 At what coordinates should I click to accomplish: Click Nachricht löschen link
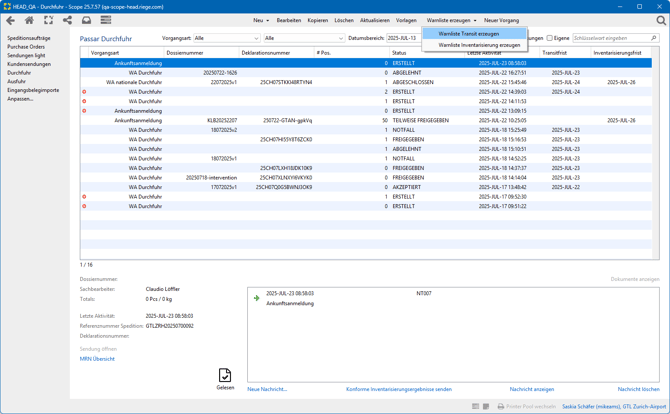638,389
